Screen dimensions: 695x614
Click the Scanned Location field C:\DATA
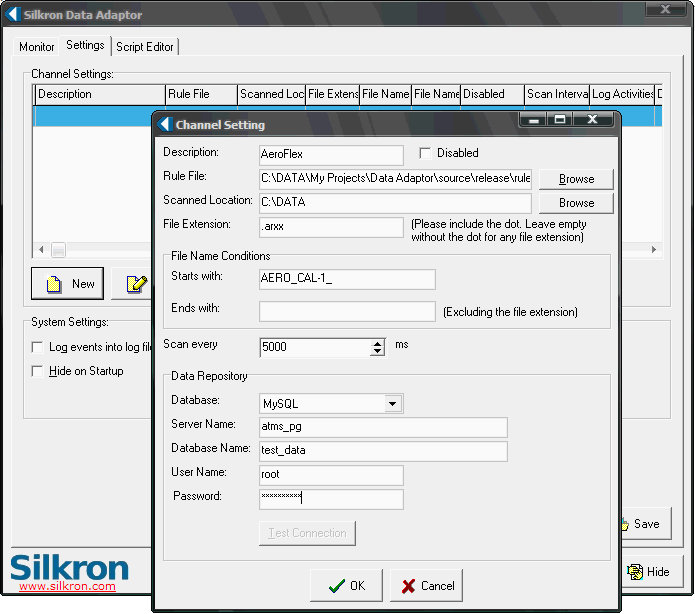(395, 203)
